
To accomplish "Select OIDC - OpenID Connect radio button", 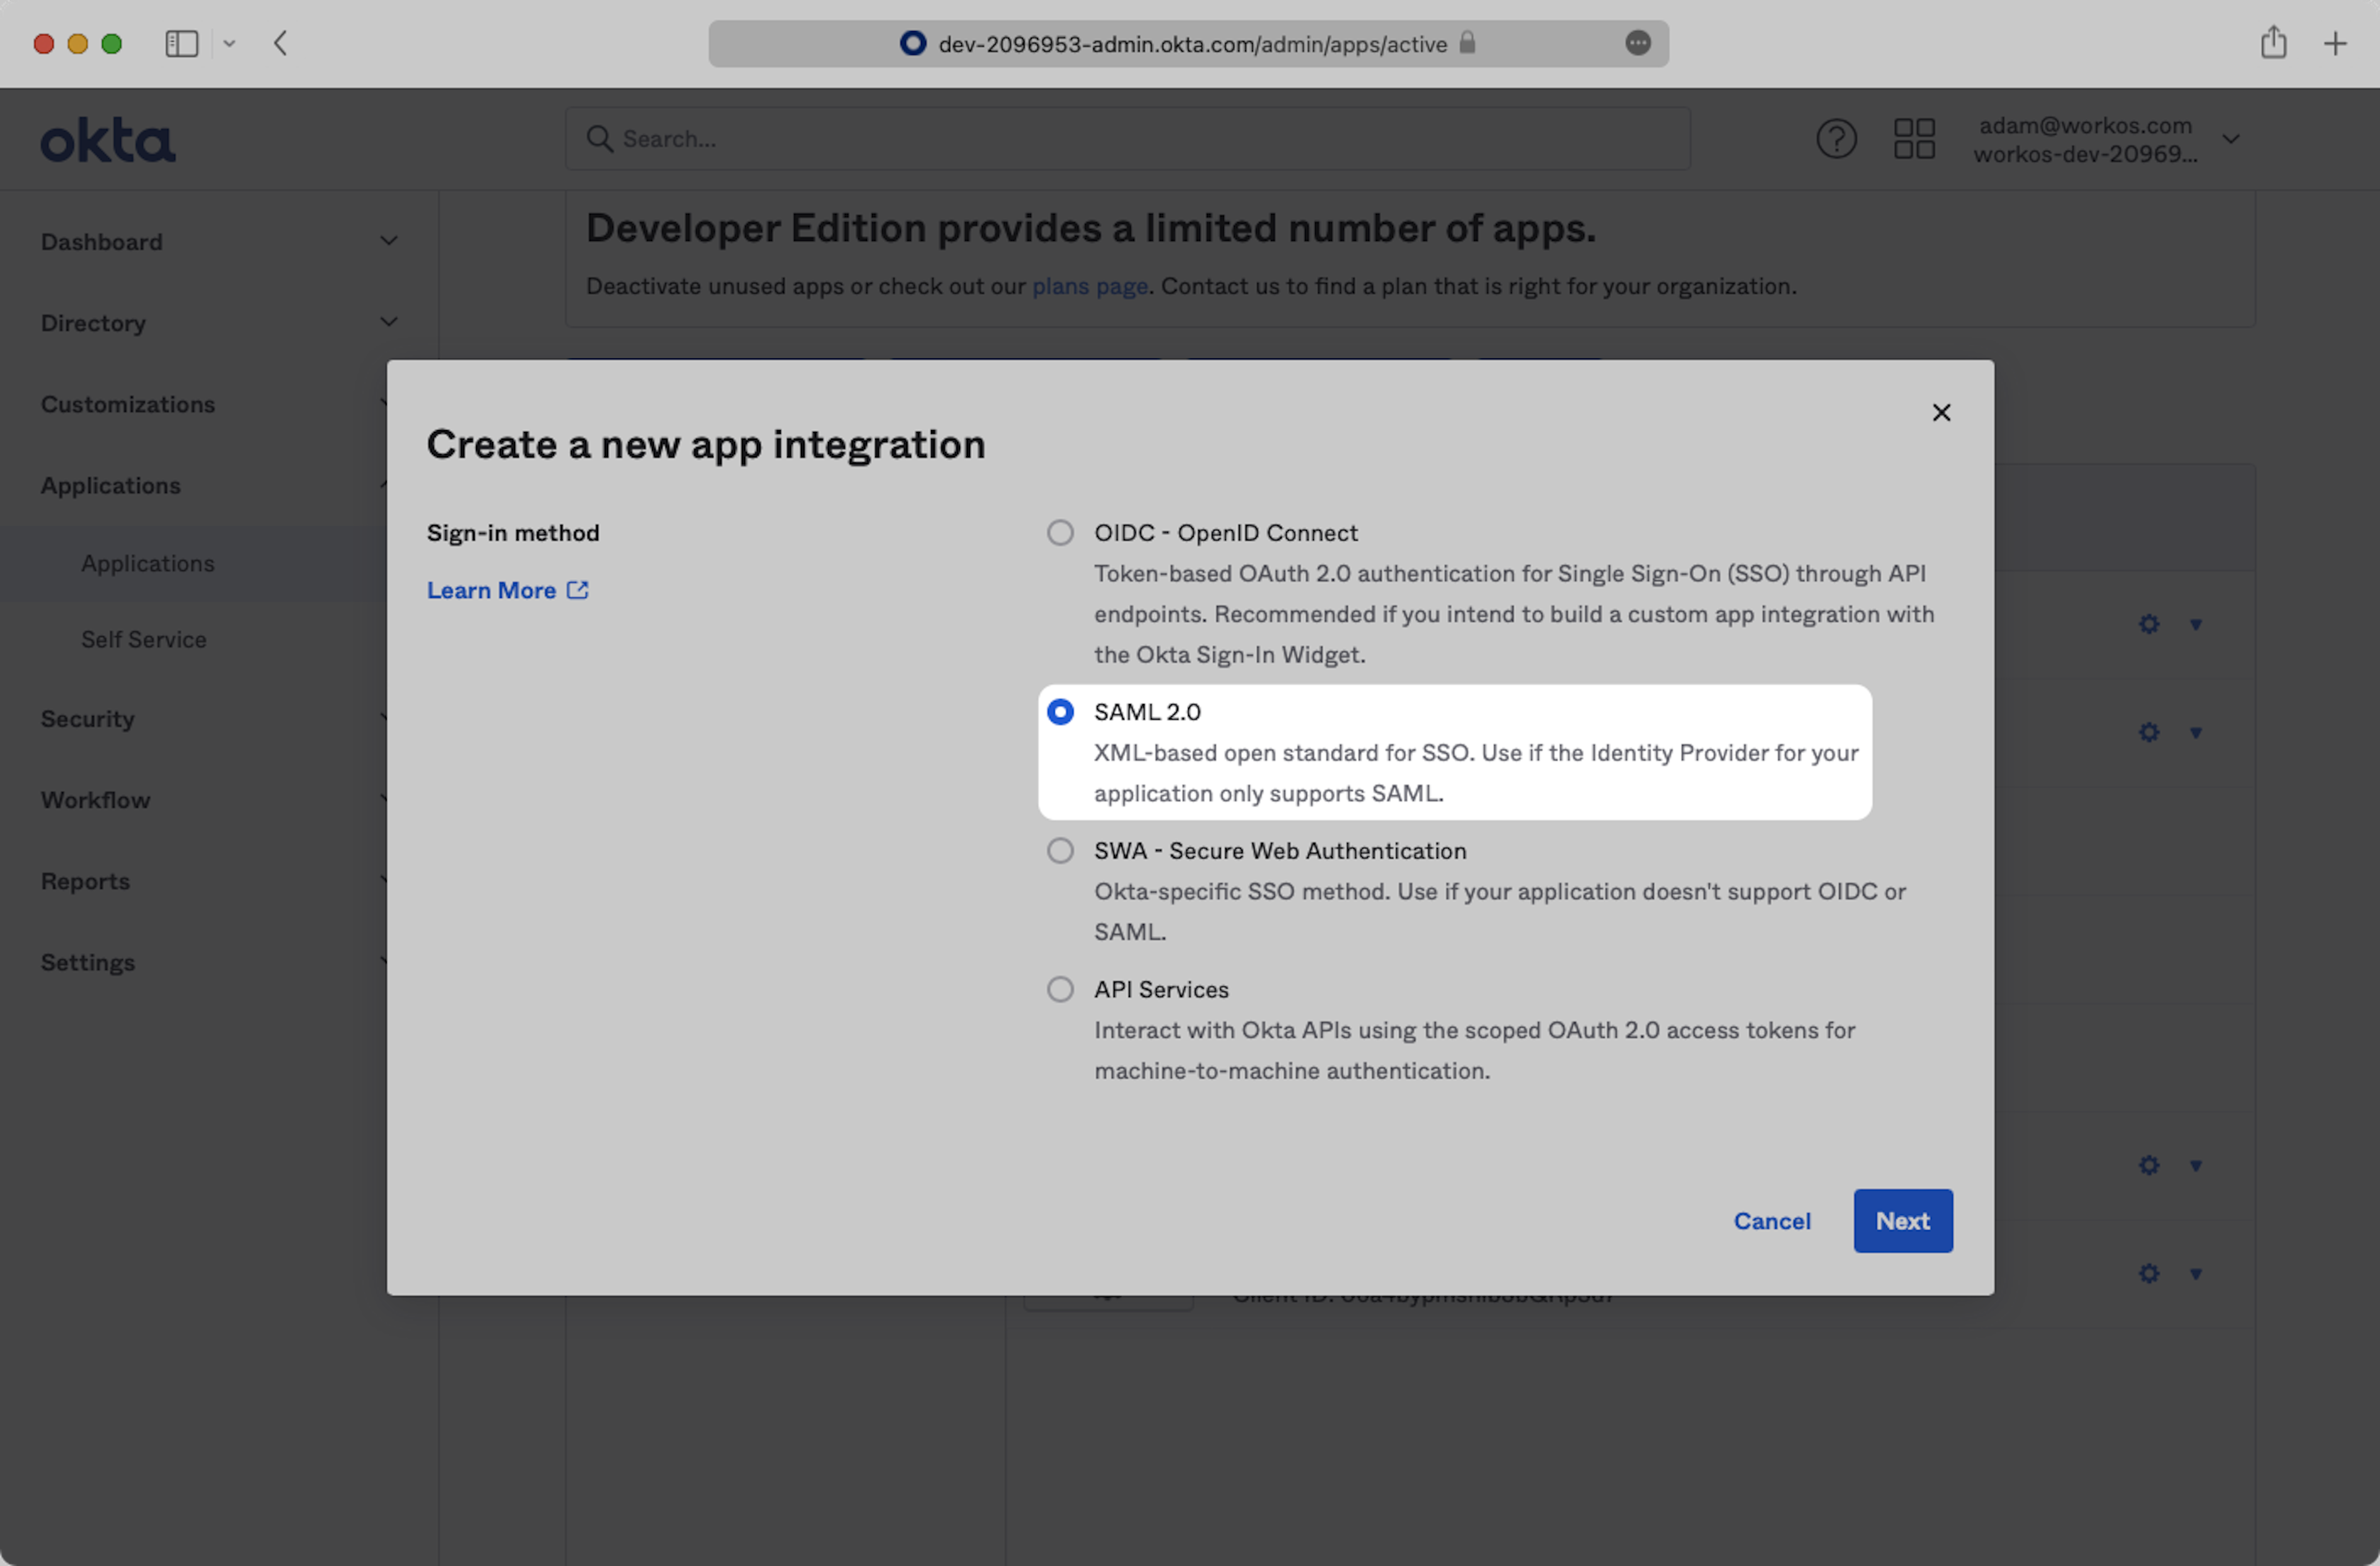I will 1060,533.
